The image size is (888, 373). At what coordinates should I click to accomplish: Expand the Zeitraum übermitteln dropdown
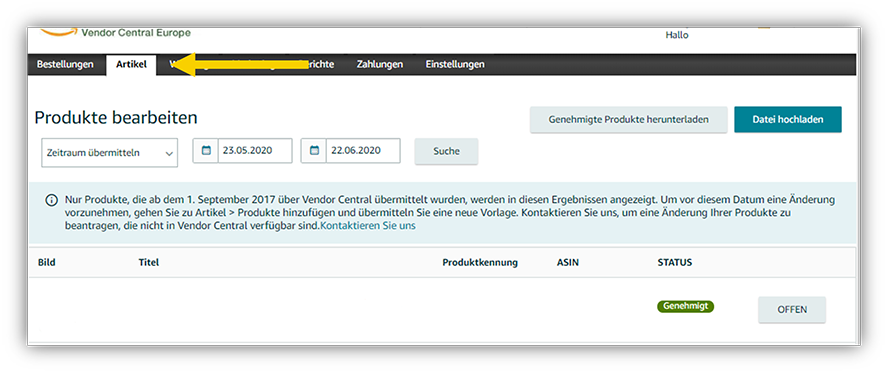pos(109,153)
